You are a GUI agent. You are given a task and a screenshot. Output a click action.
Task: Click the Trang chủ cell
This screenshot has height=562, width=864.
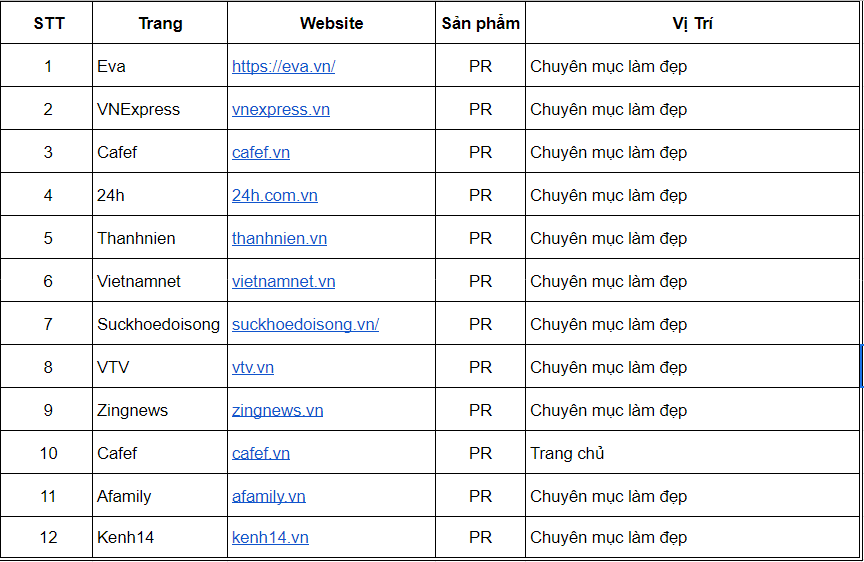[692, 453]
